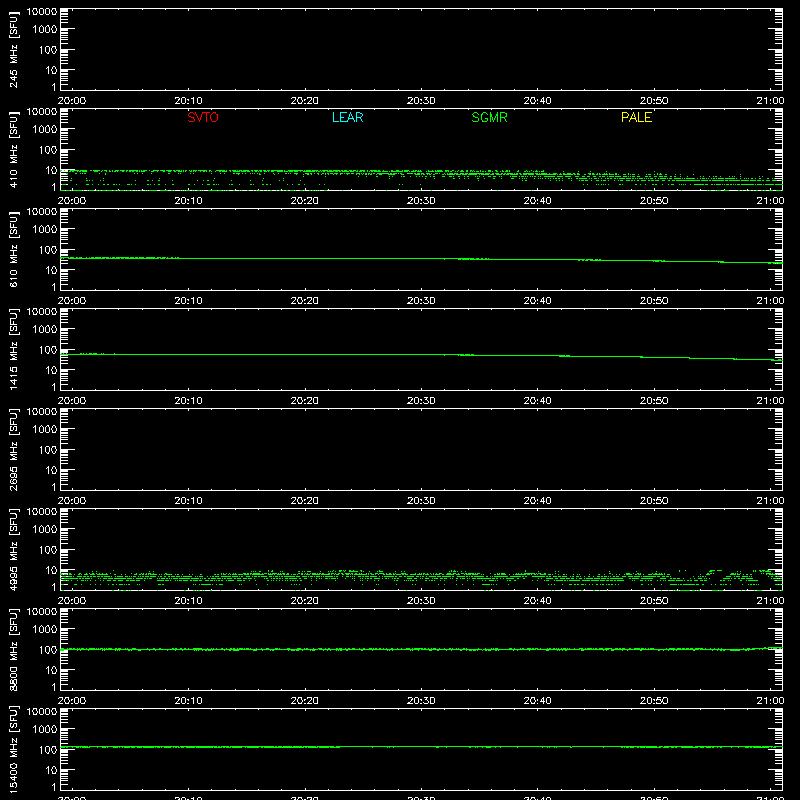Click 20:20 label below the 8800 MHz panel
This screenshot has height=800, width=800.
[x=305, y=701]
